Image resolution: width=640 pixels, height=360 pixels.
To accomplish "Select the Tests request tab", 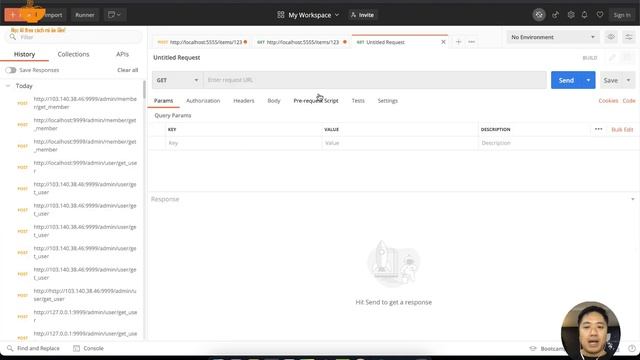I will (x=358, y=100).
